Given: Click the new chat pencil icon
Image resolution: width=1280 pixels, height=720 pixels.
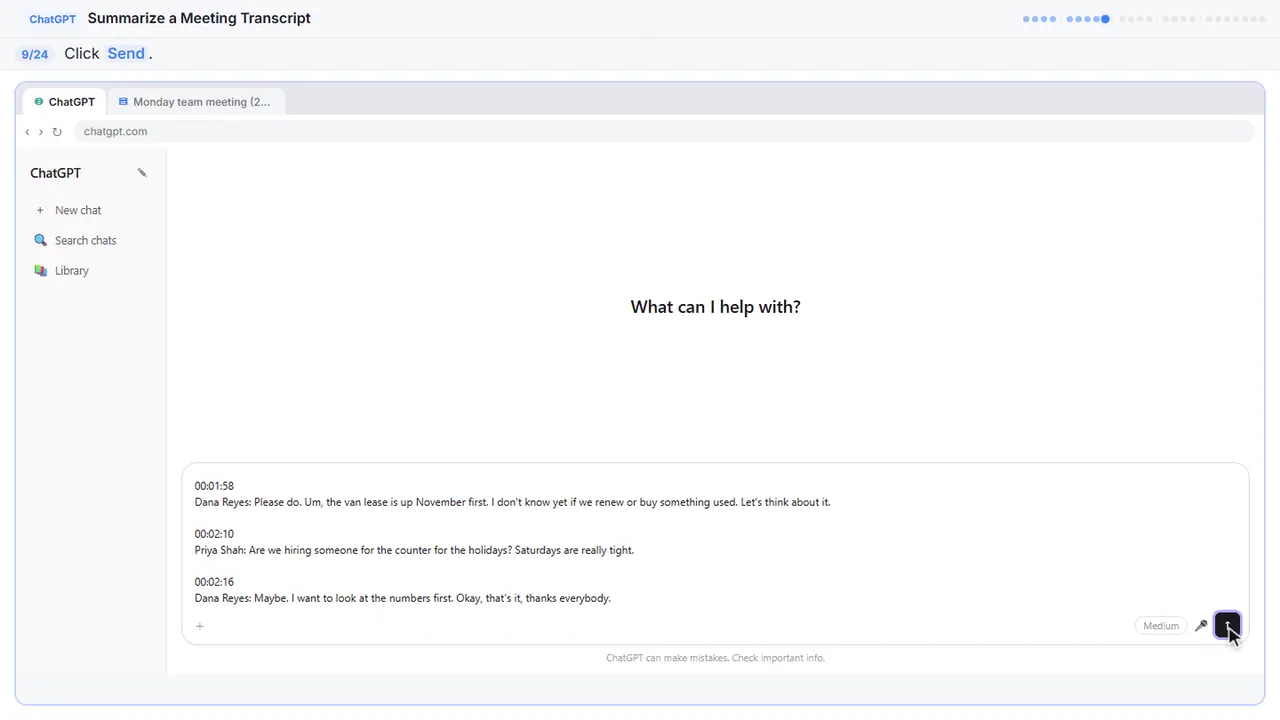Looking at the screenshot, I should pos(142,173).
